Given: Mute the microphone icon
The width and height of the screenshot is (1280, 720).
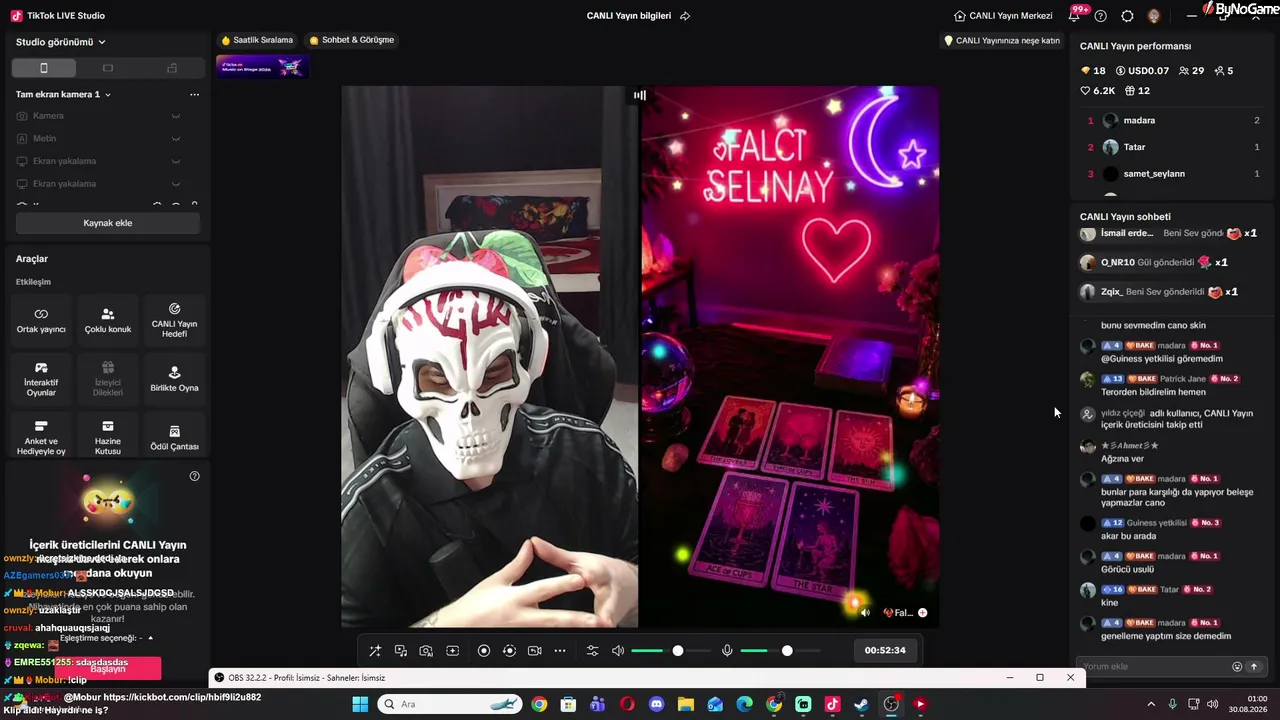Looking at the screenshot, I should (x=727, y=651).
